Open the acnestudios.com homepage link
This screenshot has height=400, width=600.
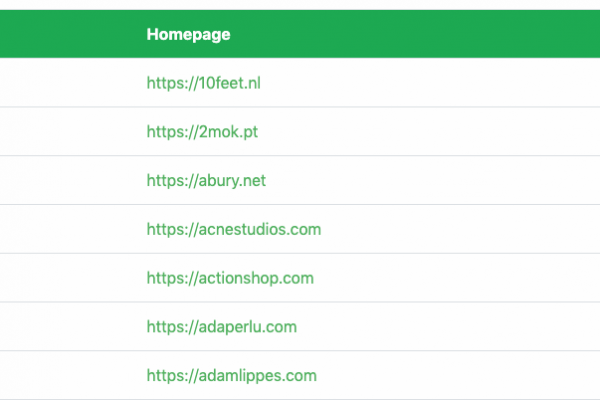tap(233, 230)
